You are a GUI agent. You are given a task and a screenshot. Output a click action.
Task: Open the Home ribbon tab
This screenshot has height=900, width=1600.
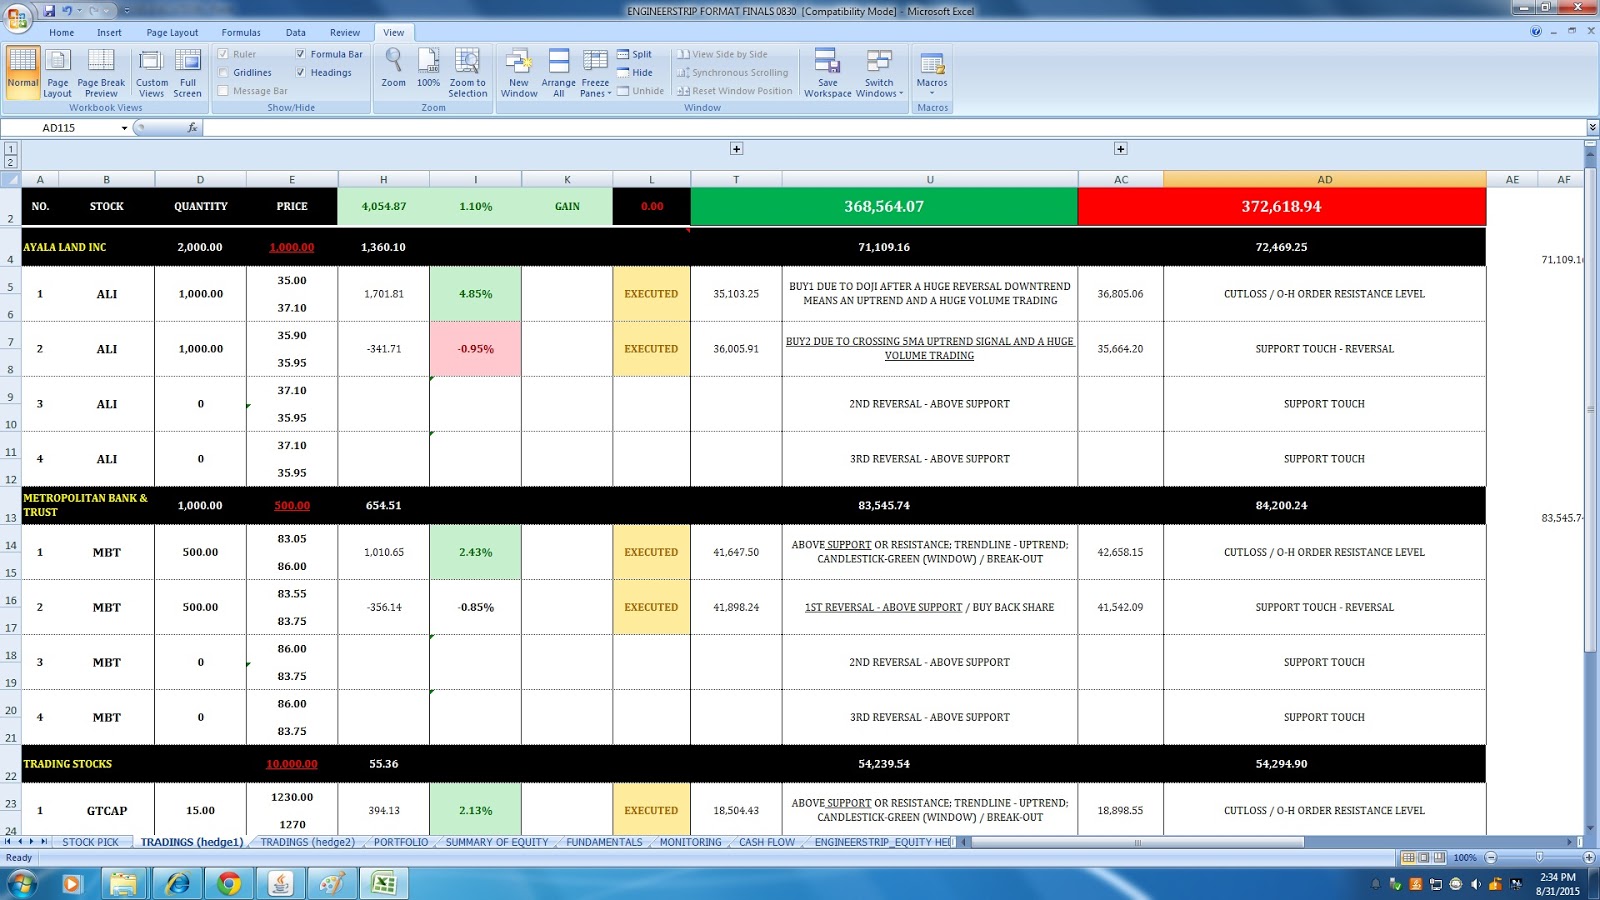pos(61,33)
